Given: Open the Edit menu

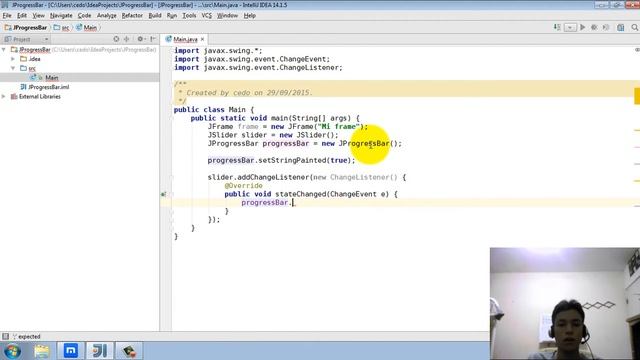Looking at the screenshot, I should (22, 16).
